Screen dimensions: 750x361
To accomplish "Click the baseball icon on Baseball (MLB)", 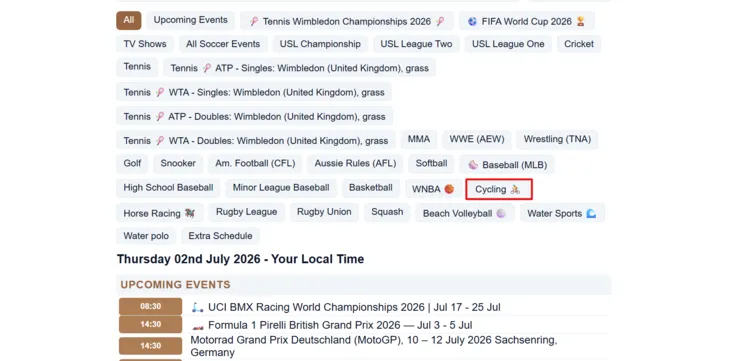I will pyautogui.click(x=473, y=165).
